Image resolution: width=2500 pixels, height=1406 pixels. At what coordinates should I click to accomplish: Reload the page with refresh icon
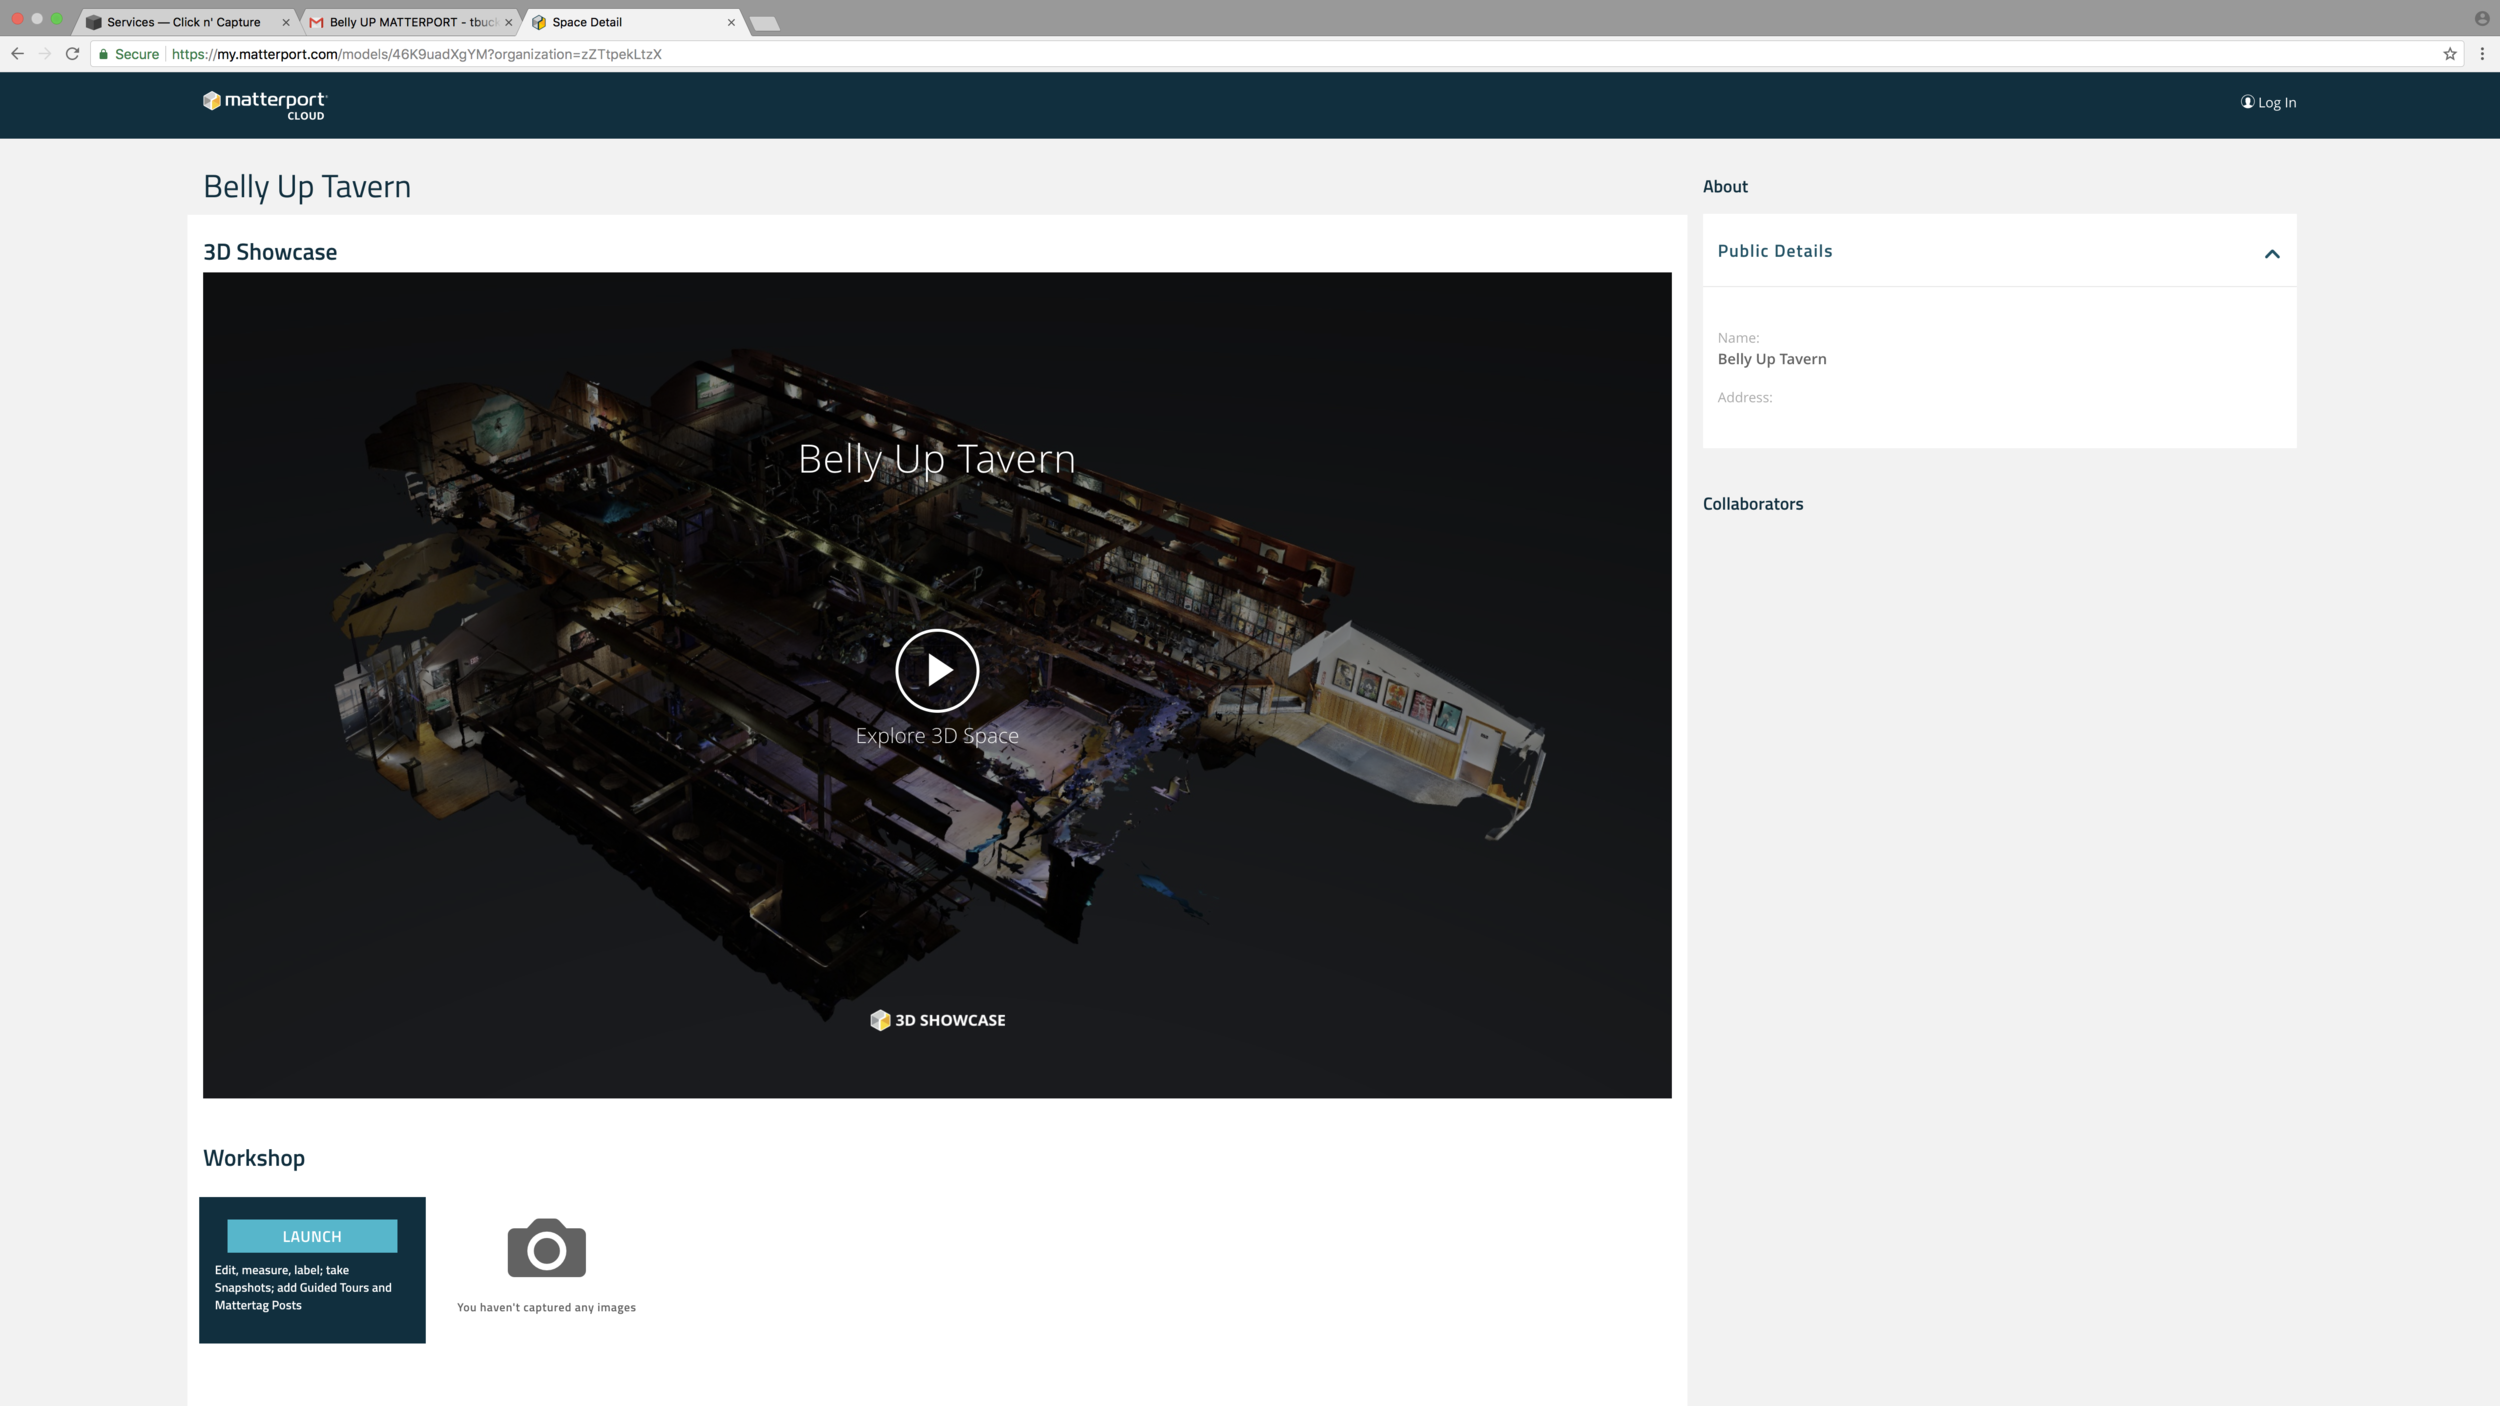[72, 54]
